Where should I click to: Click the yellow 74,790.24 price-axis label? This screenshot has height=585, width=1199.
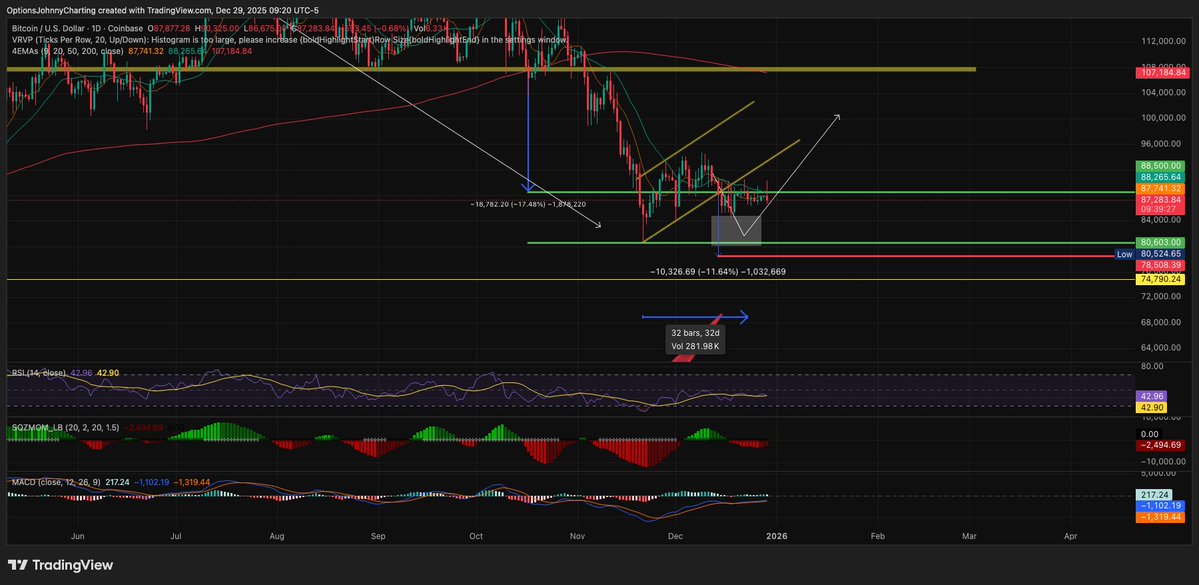click(x=1161, y=280)
